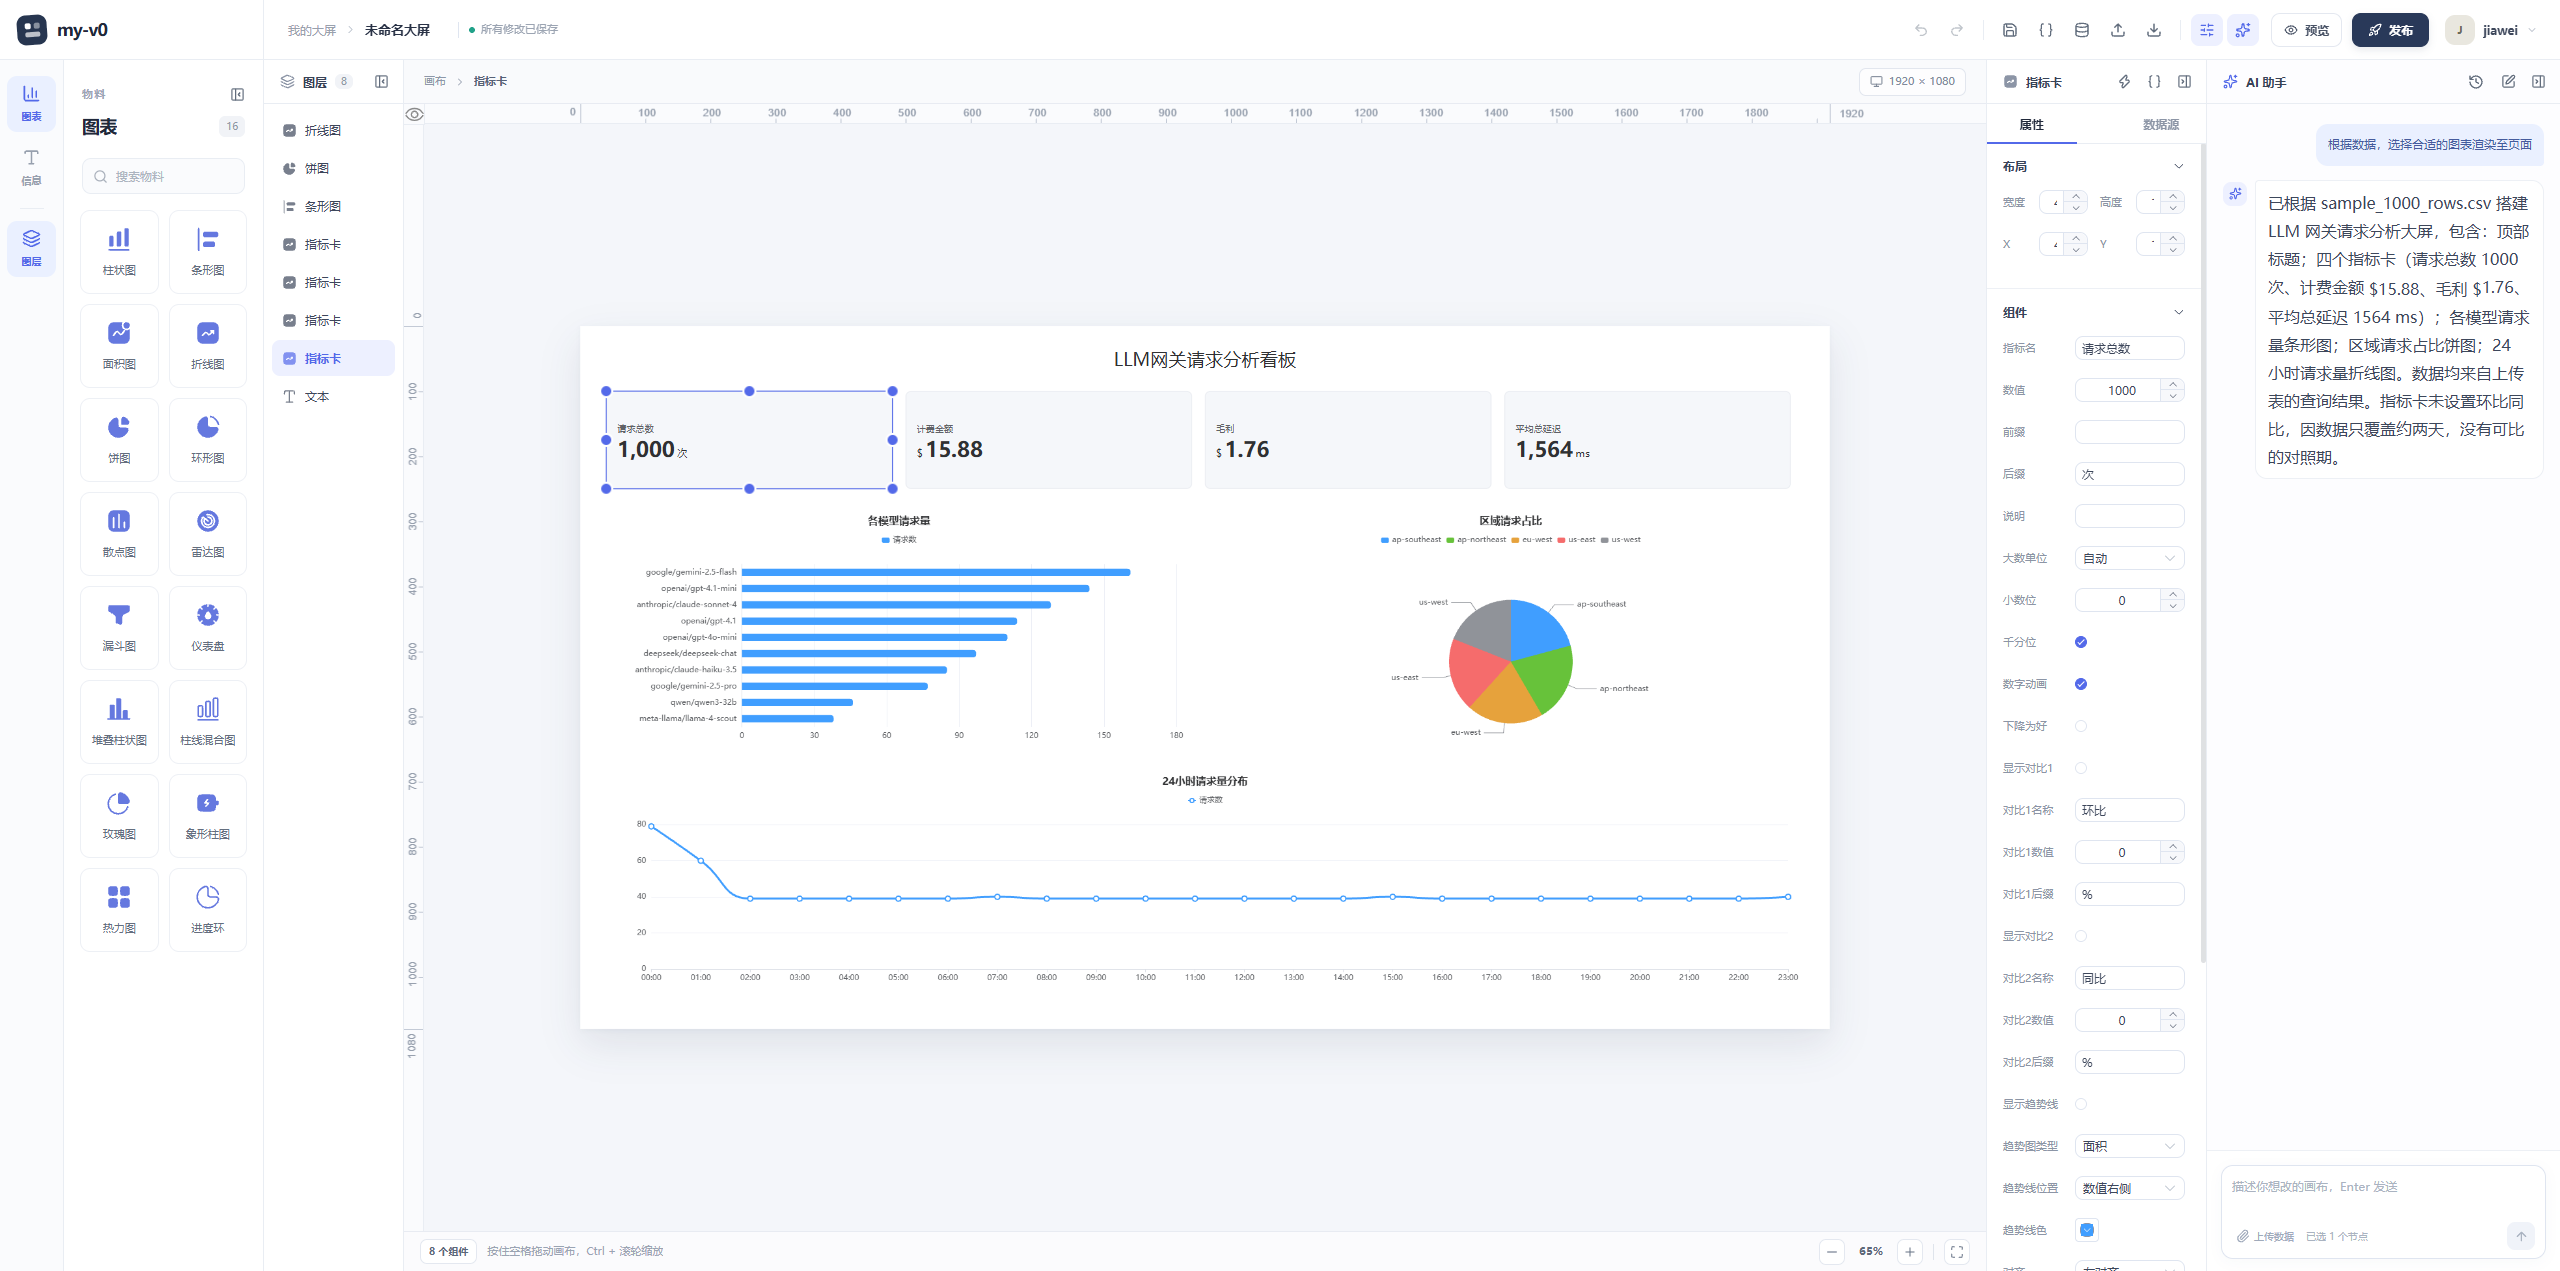Enable 显示趋势线 trend line toggle
The width and height of the screenshot is (2560, 1271).
(x=2081, y=1104)
